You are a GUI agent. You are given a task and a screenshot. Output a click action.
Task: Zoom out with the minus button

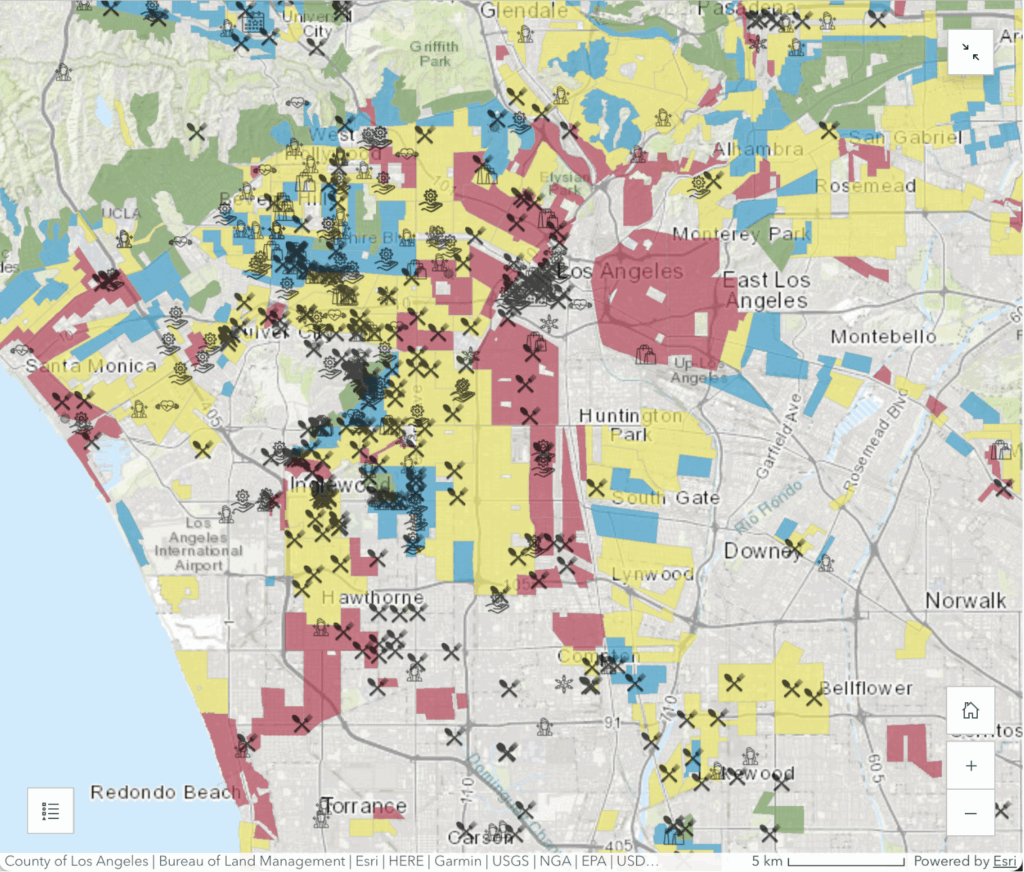coord(970,813)
